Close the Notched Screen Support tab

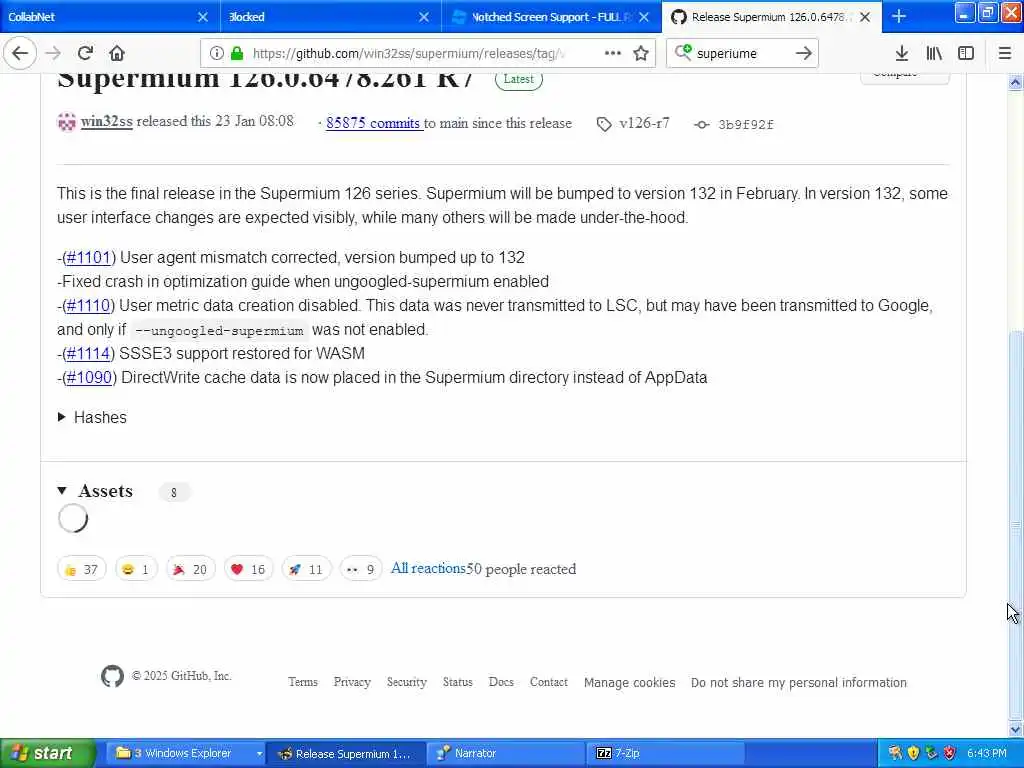645,17
